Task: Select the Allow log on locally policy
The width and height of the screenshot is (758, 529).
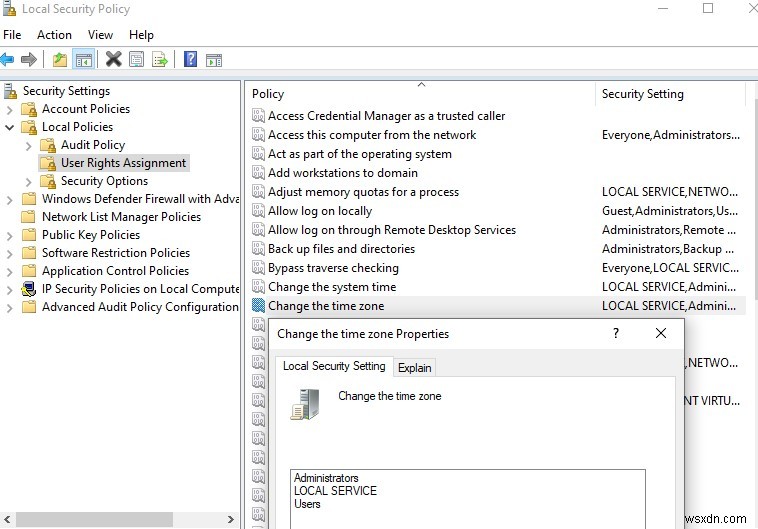Action: [x=320, y=211]
